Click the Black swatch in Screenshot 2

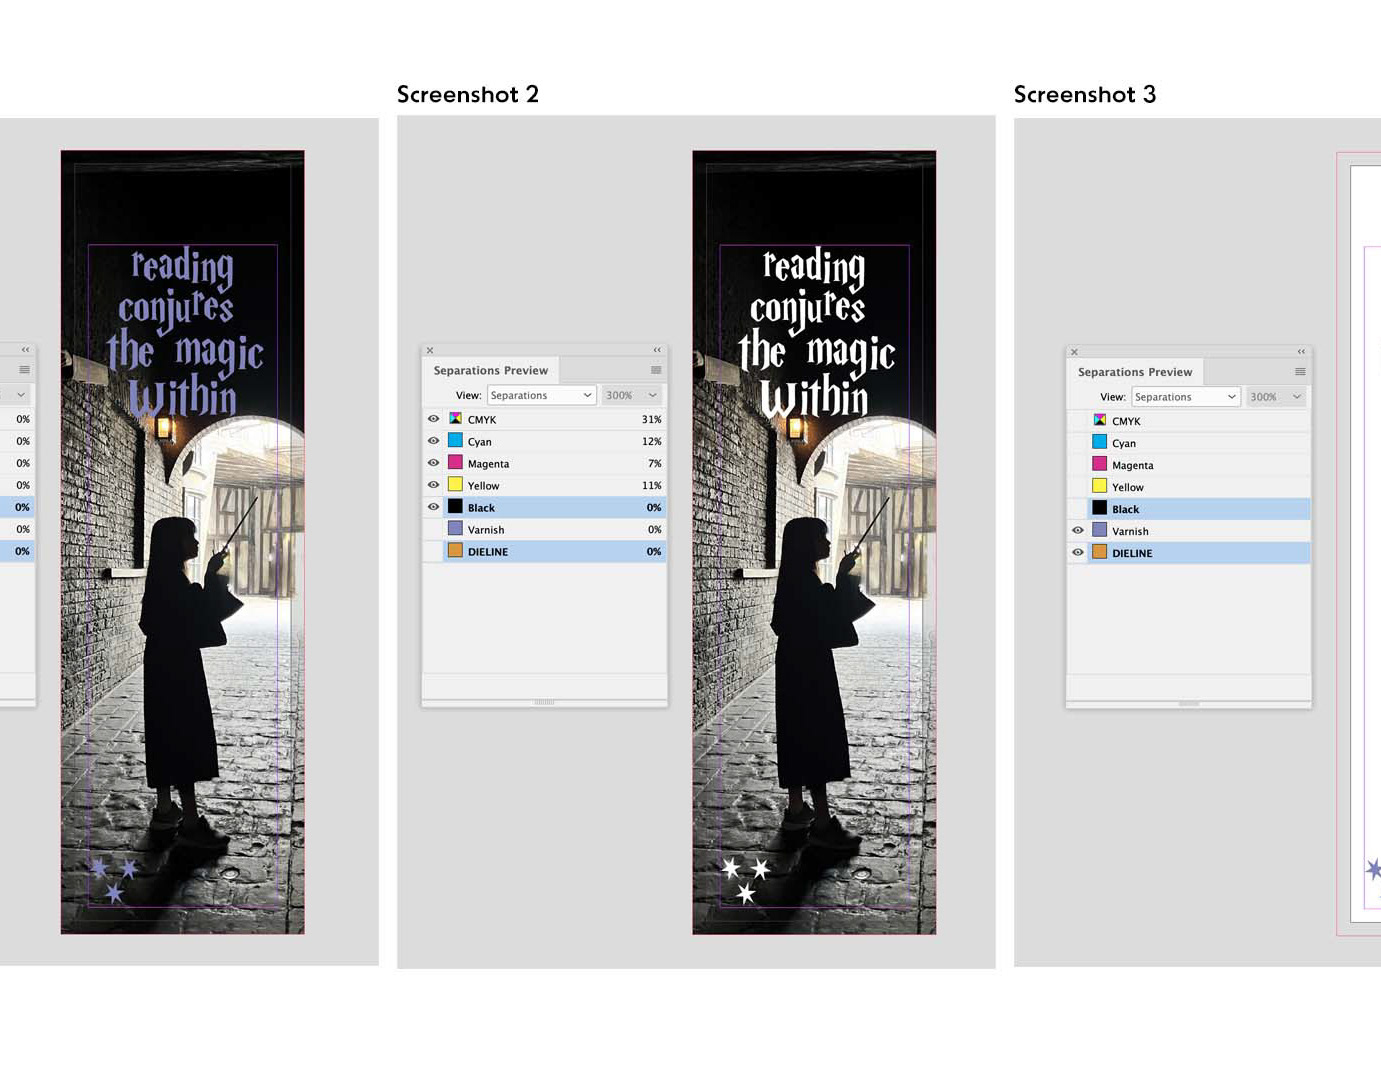click(x=455, y=507)
